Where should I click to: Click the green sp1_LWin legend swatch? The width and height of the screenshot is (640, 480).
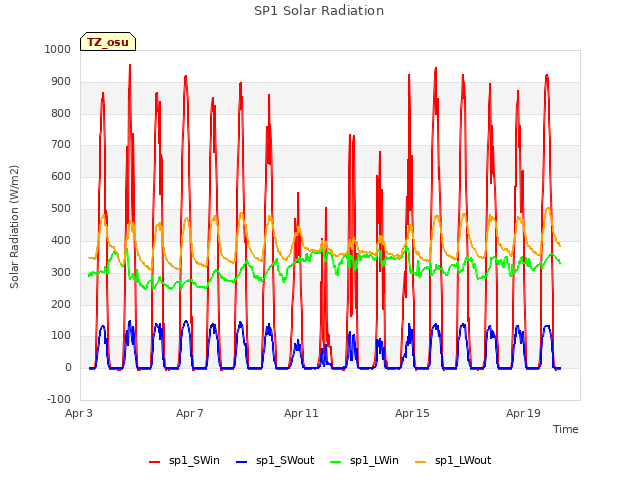tap(336, 462)
